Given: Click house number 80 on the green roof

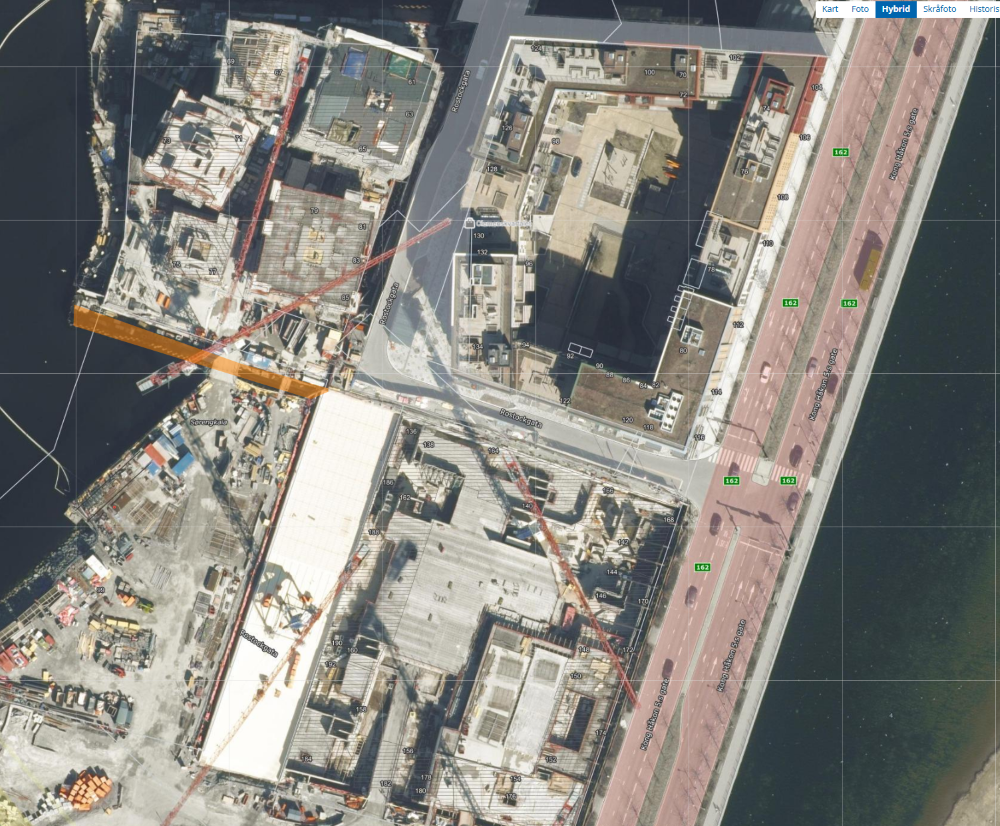Looking at the screenshot, I should (x=683, y=350).
